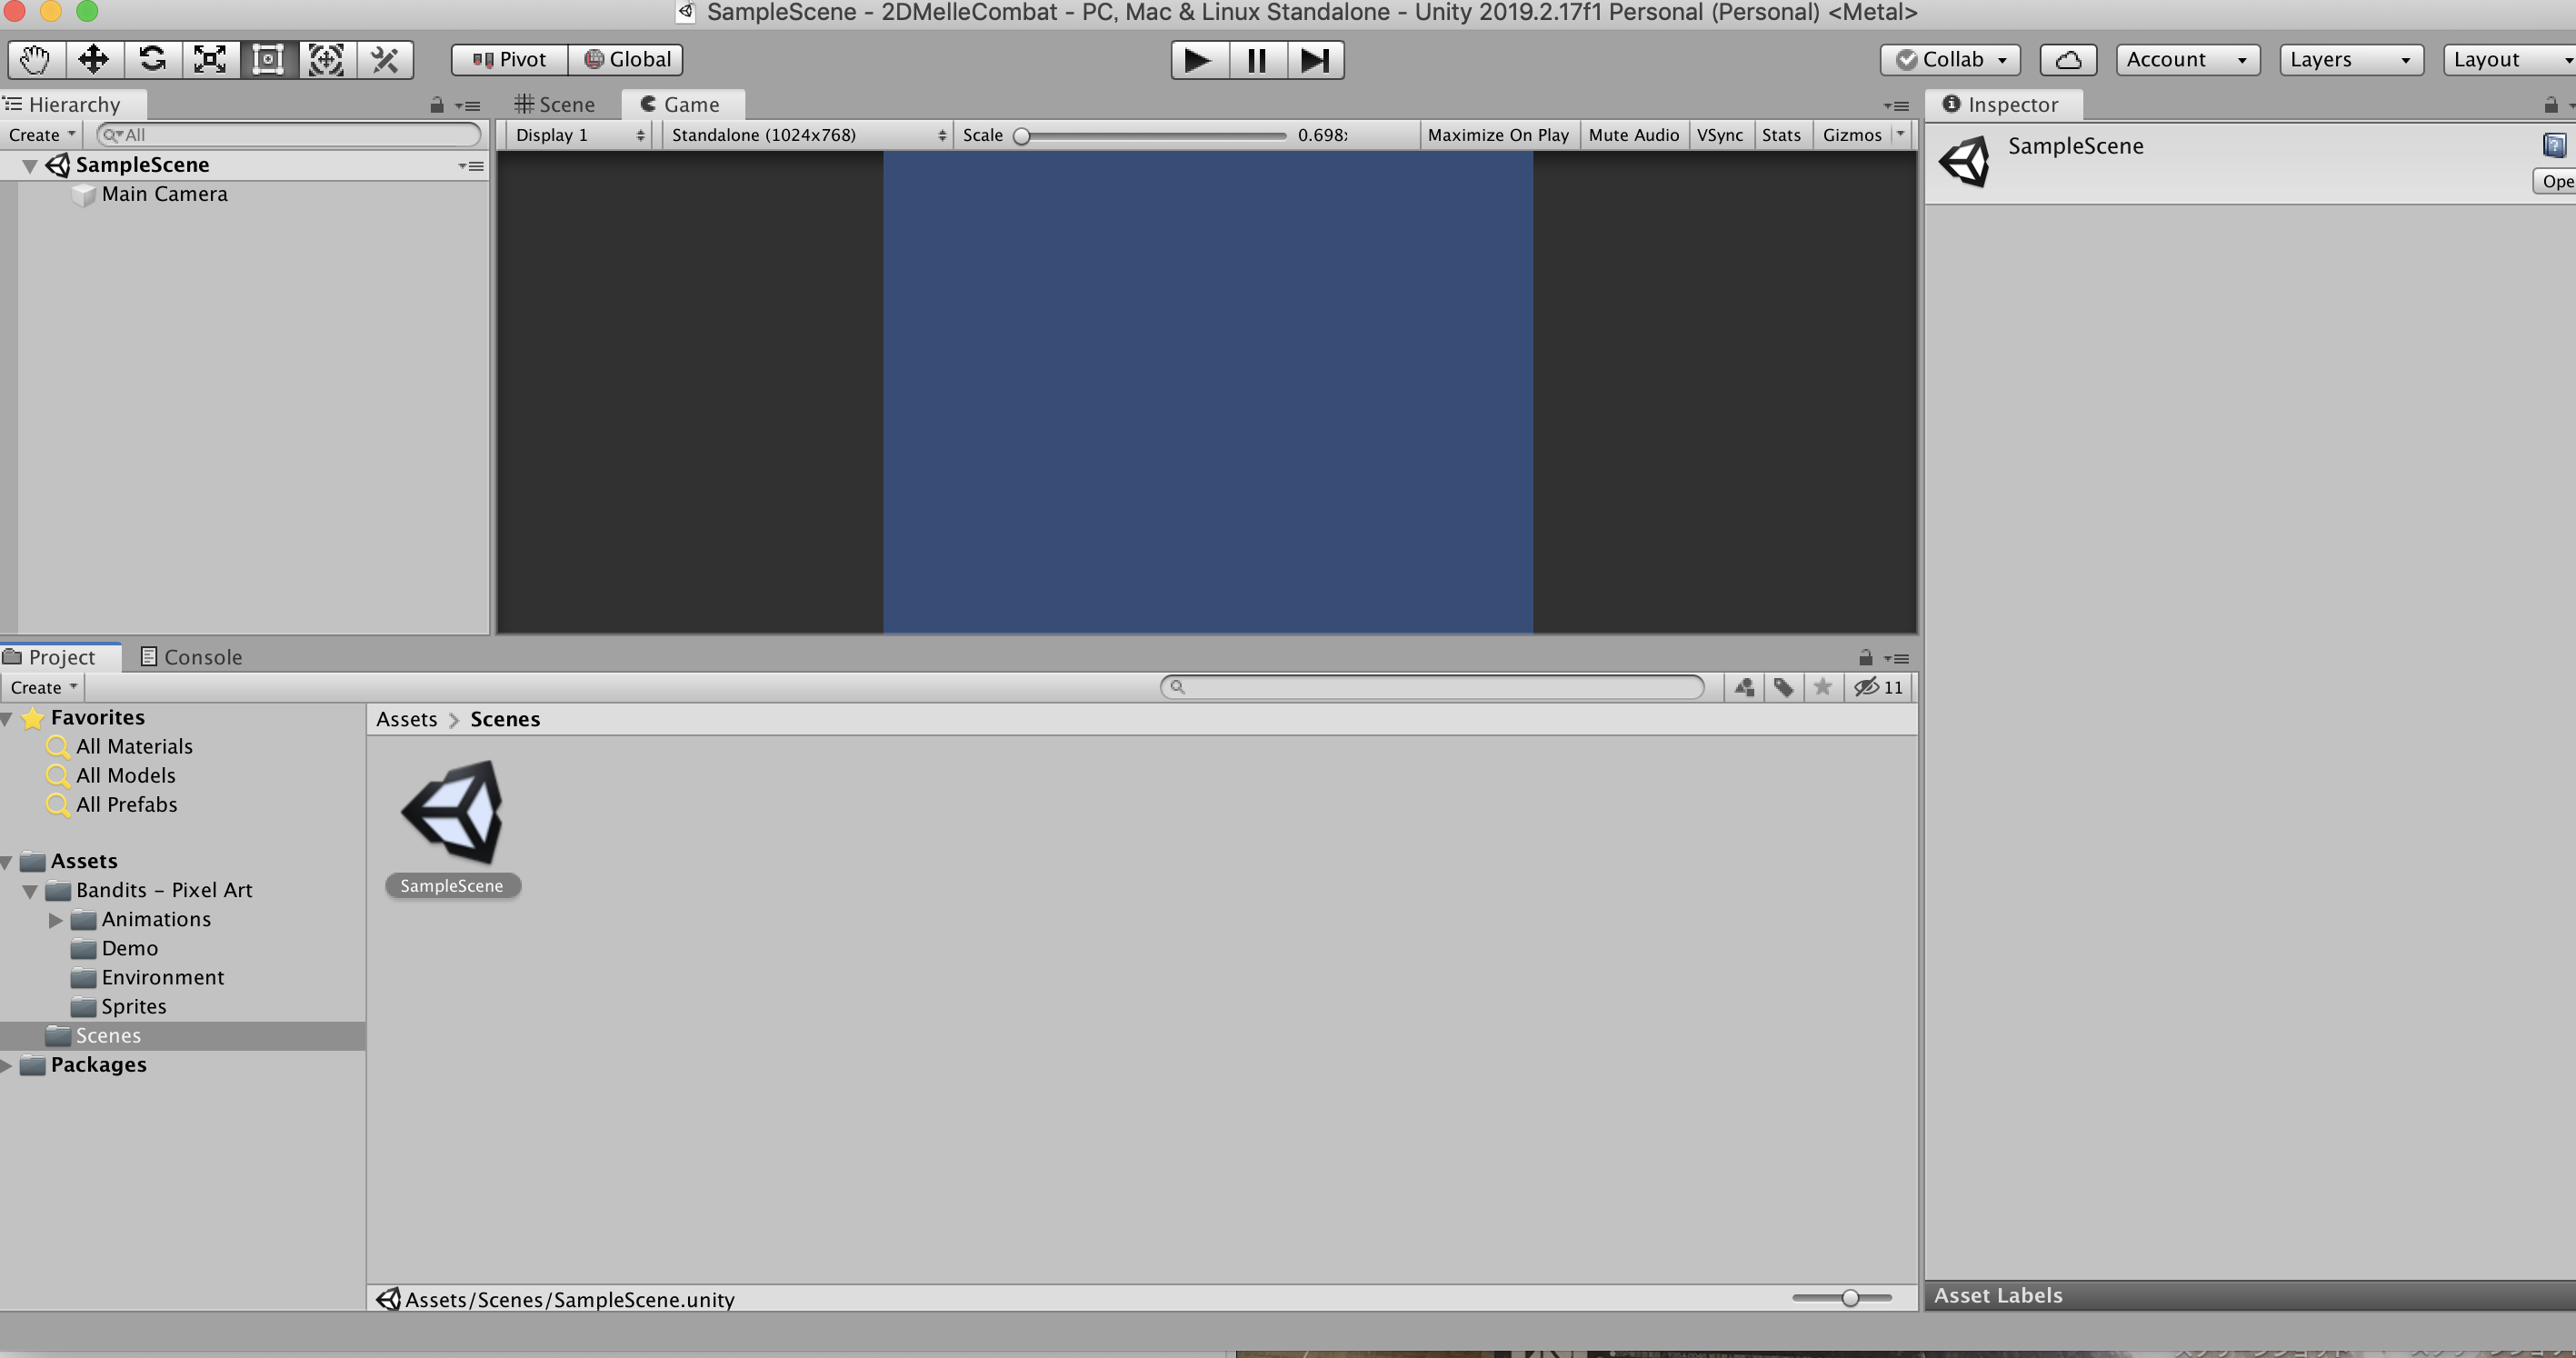2576x1358 pixels.
Task: Toggle Mute Audio in Game view
Action: click(1633, 135)
